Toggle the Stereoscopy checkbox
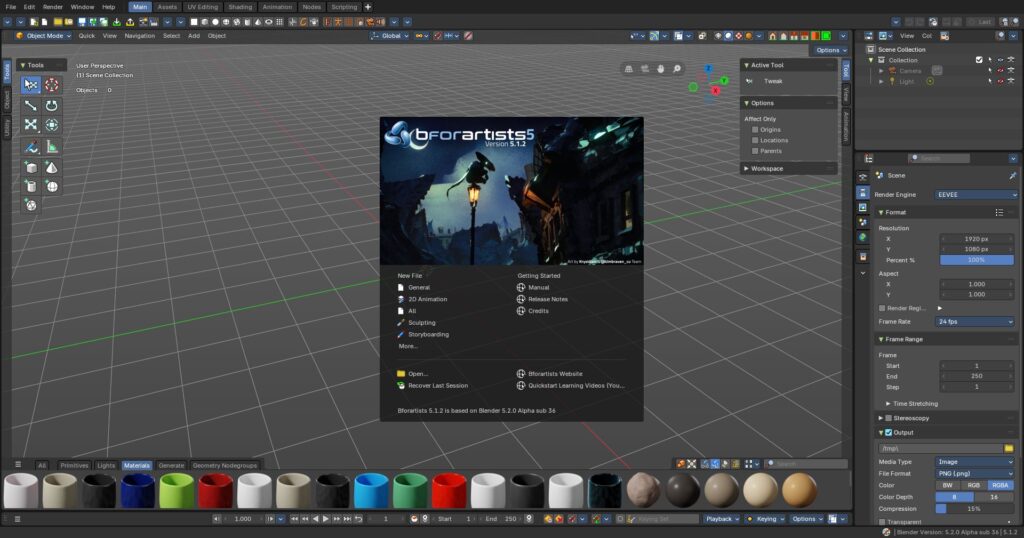 888,419
